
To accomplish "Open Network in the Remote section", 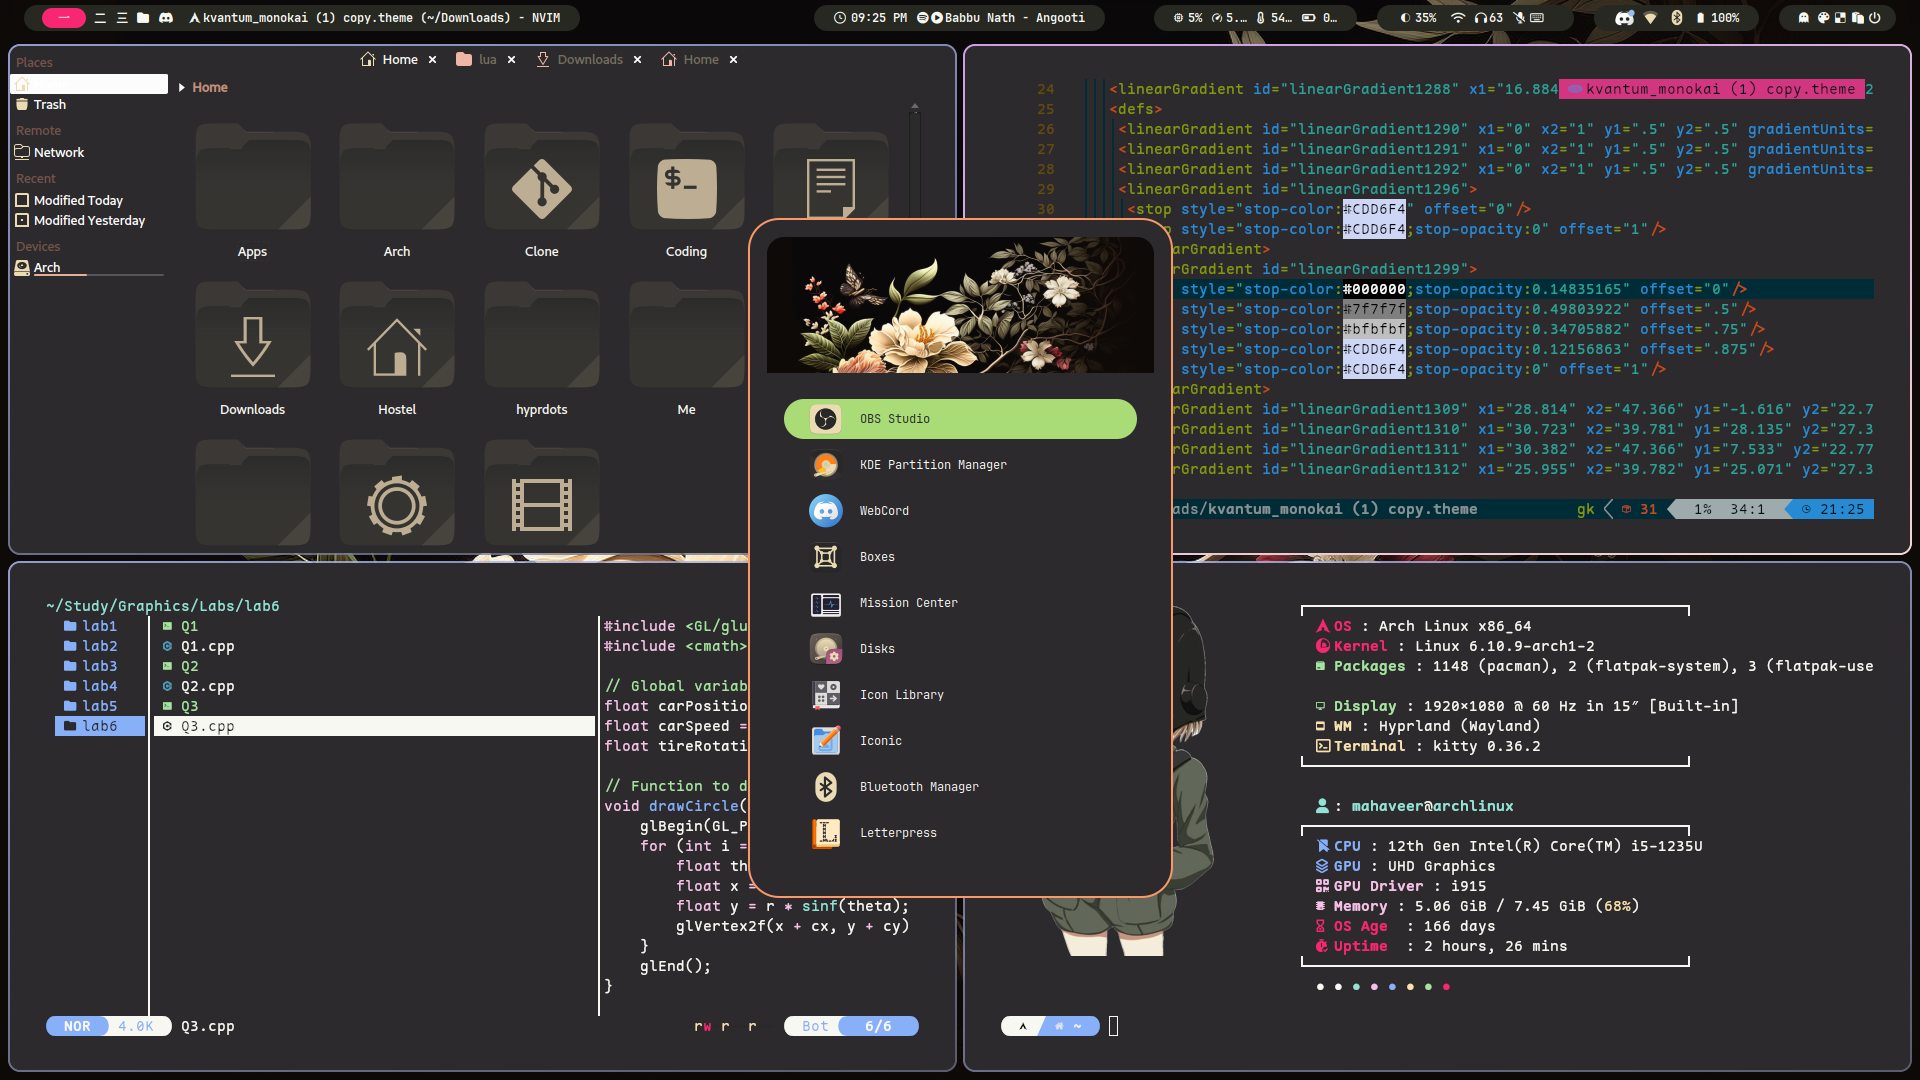I will (58, 153).
